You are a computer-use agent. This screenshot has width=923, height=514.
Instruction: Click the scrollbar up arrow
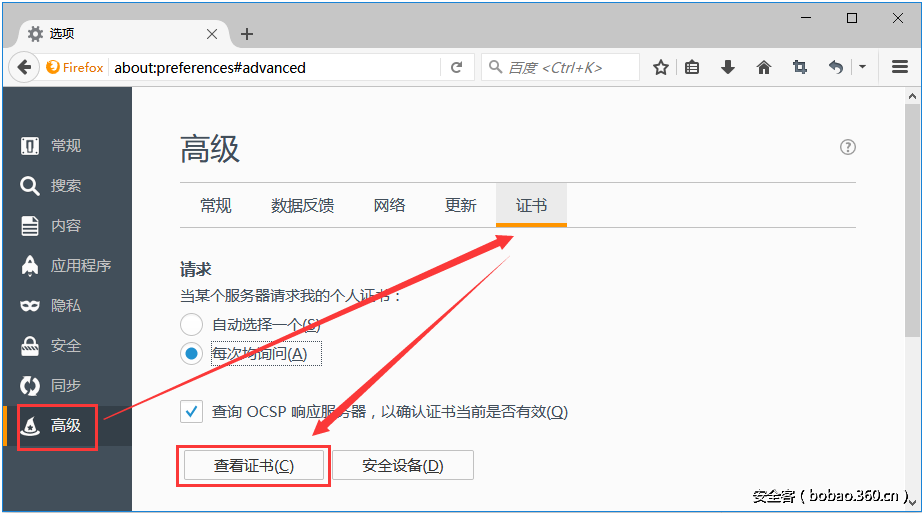(x=912, y=96)
